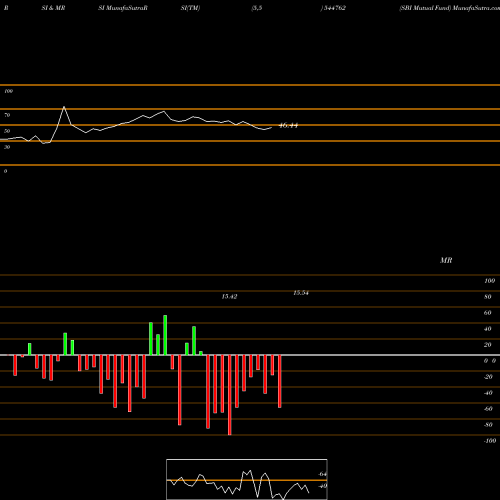Click the tallest green histogram bar
Viewport: 500px width, 500px height.
coord(165,335)
